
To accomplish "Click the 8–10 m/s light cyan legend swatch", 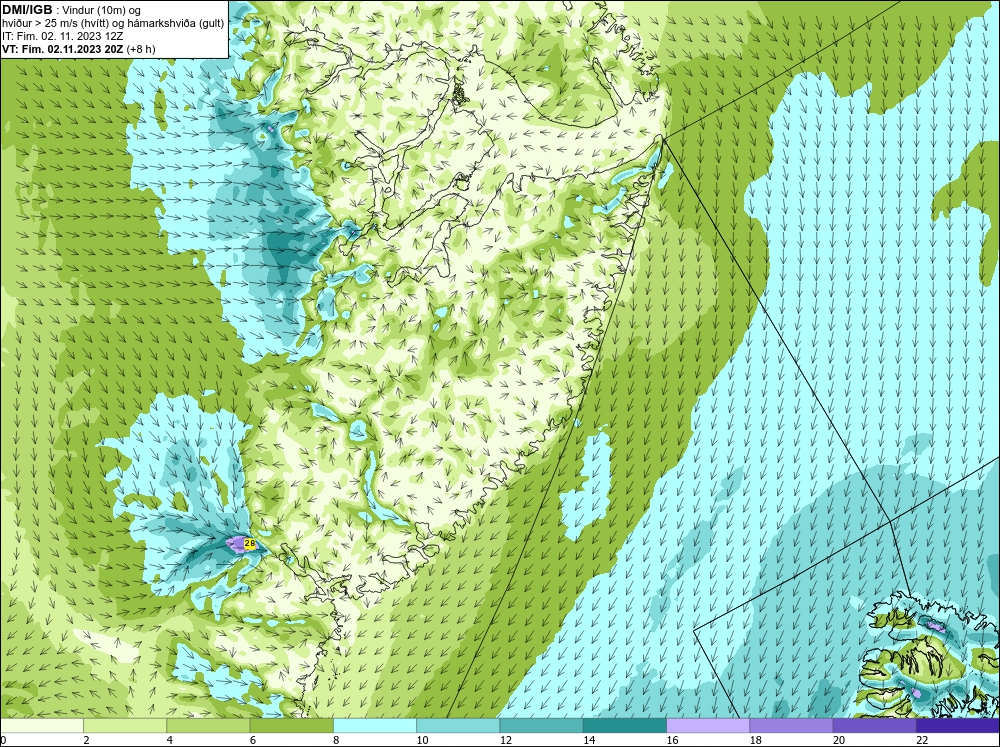I will (375, 726).
